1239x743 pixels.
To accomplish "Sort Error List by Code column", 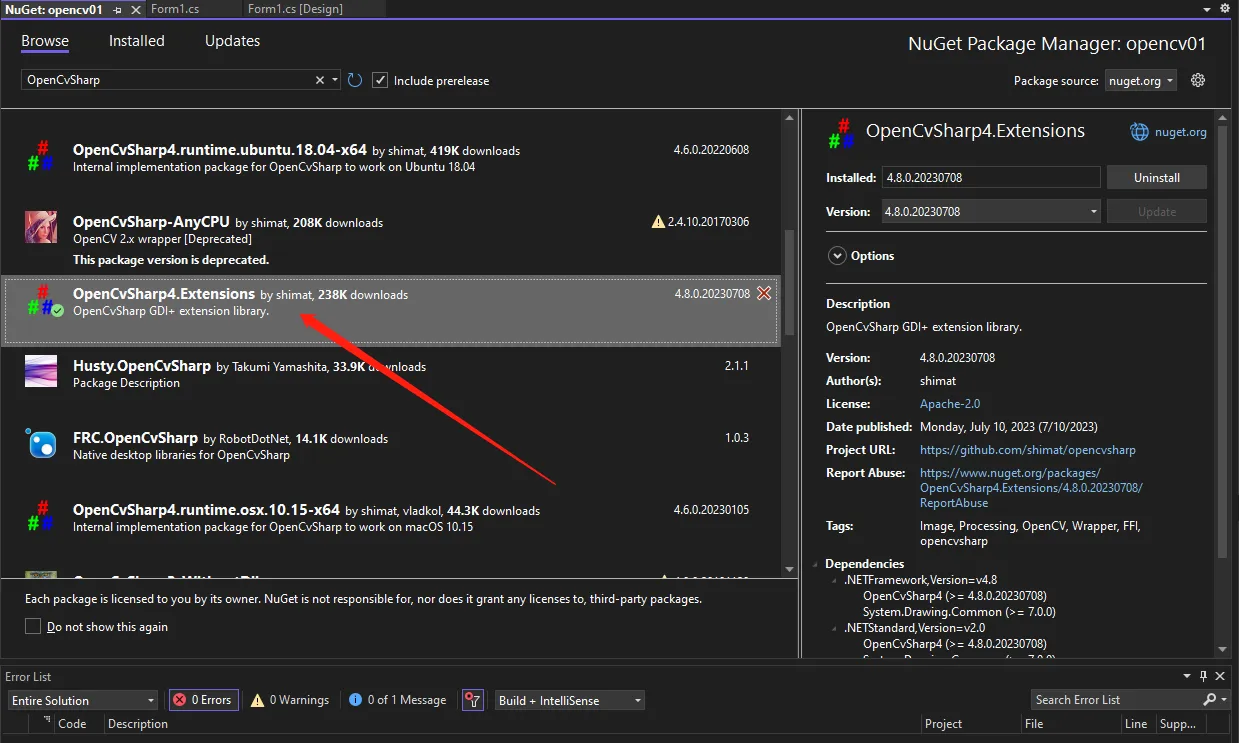I will pyautogui.click(x=72, y=724).
